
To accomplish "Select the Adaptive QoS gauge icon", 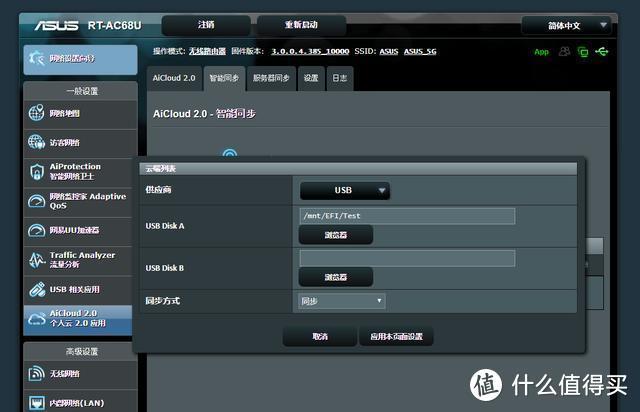I will pos(37,201).
